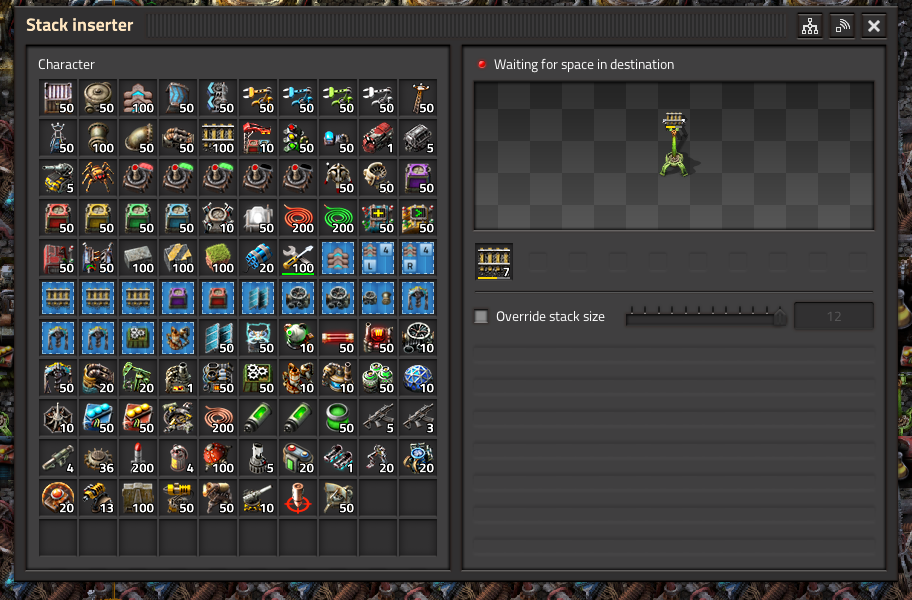Pick up the chest stack of 50
This screenshot has width=912, height=600.
58,98
